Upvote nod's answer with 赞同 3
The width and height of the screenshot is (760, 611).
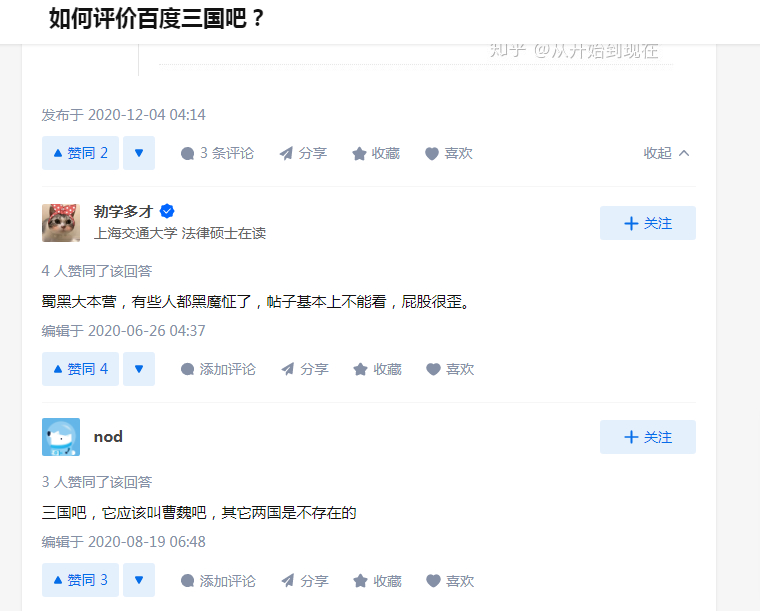coord(80,580)
